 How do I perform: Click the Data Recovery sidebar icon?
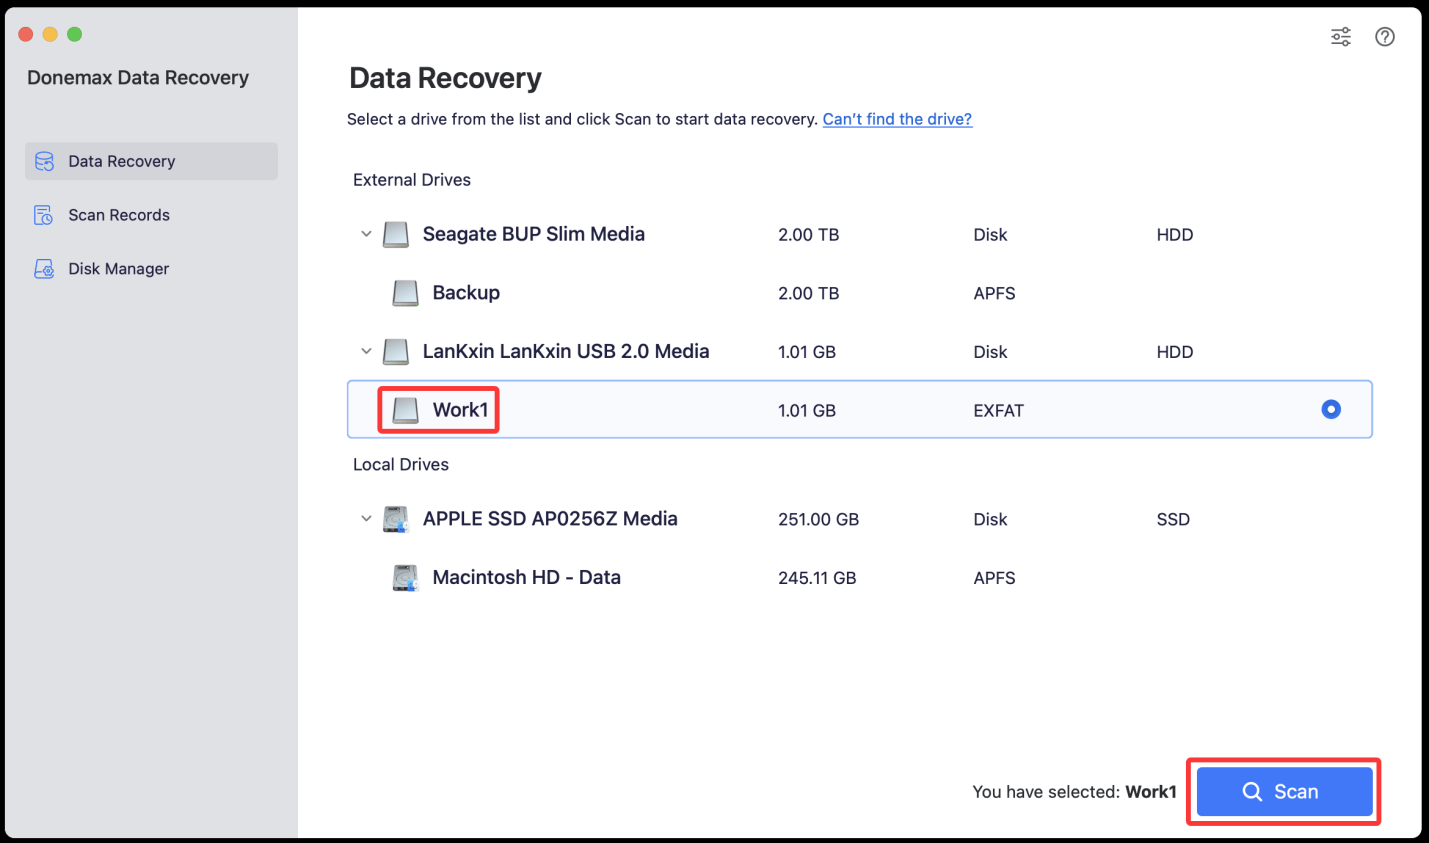point(43,161)
